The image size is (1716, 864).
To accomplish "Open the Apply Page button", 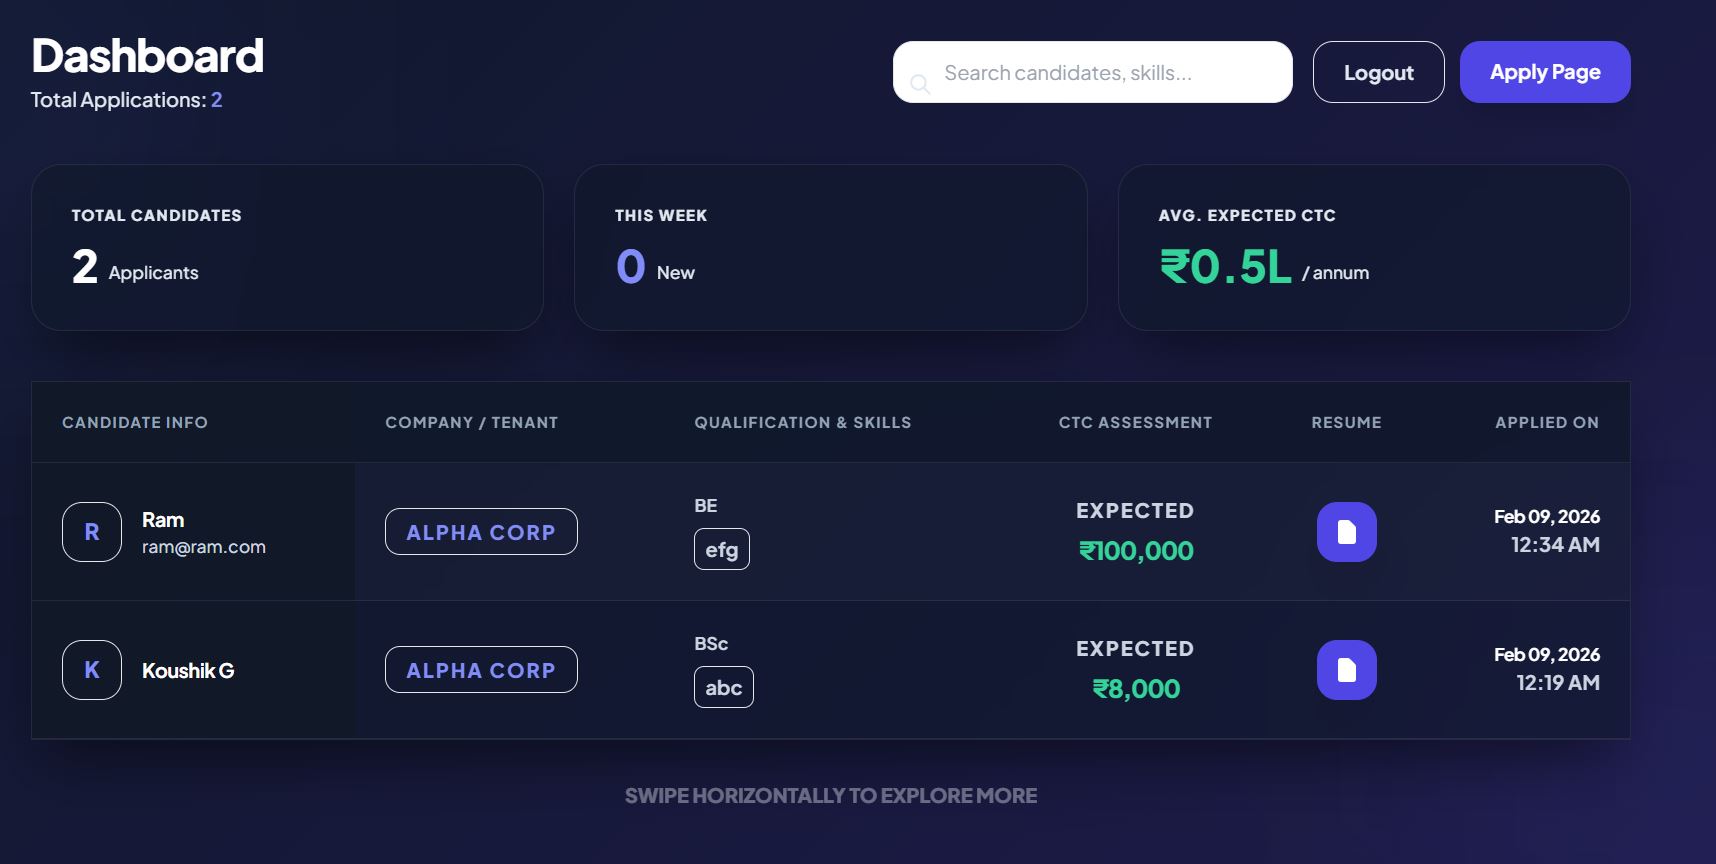I will (1545, 72).
